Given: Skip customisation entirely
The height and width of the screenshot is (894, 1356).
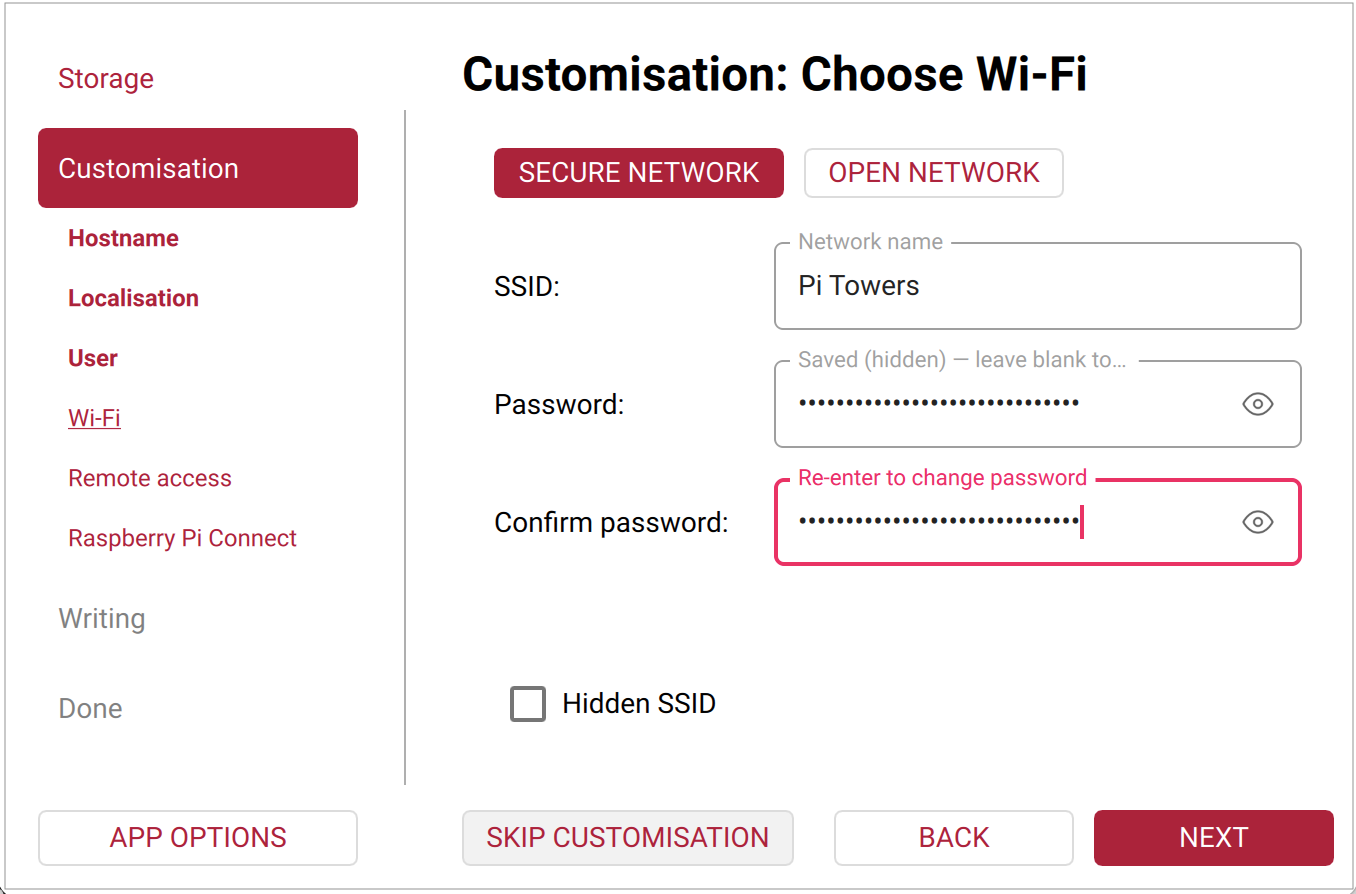Looking at the screenshot, I should click(627, 837).
